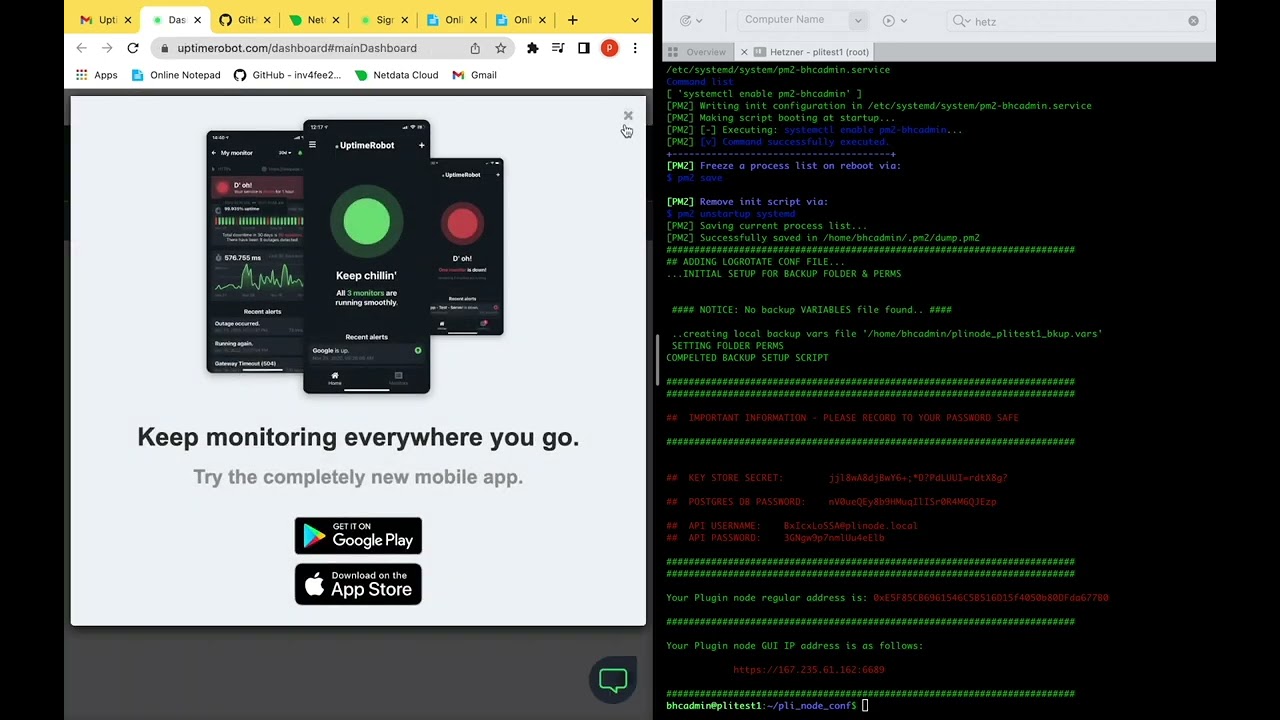
Task: Open a new browser tab
Action: 572,20
